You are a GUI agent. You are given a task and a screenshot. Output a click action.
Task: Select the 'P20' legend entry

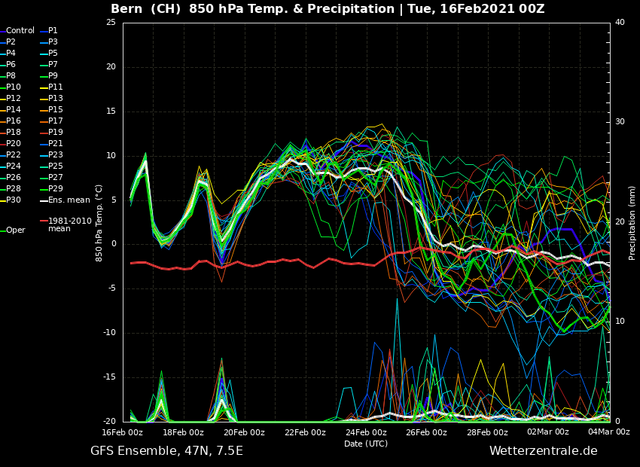(x=13, y=143)
